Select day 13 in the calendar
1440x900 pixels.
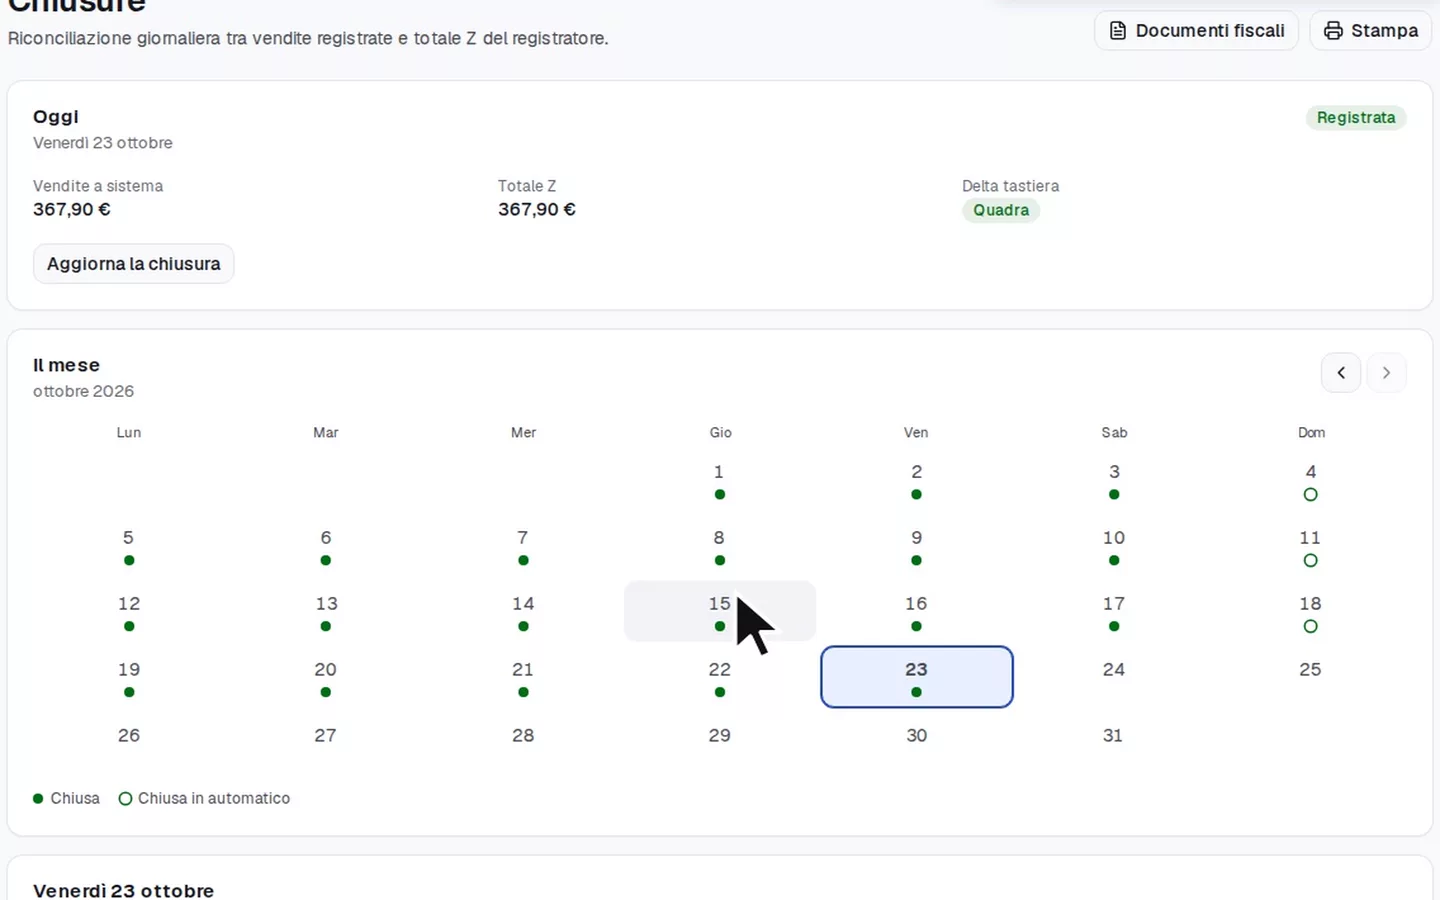click(x=326, y=611)
